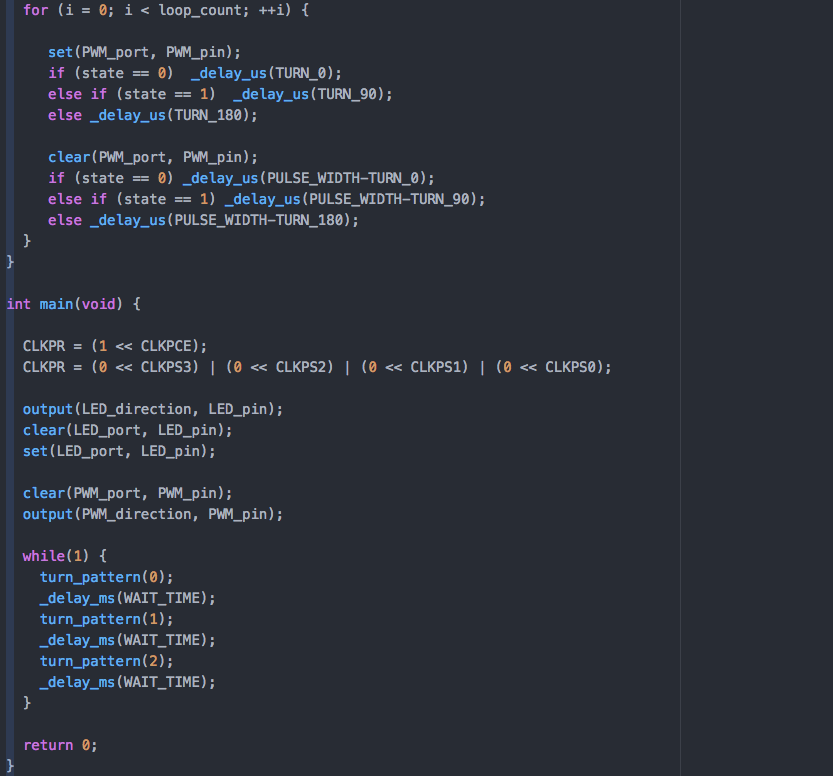Click '_delay_us(TURN_0)' call
Image resolution: width=833 pixels, height=776 pixels.
click(x=266, y=73)
